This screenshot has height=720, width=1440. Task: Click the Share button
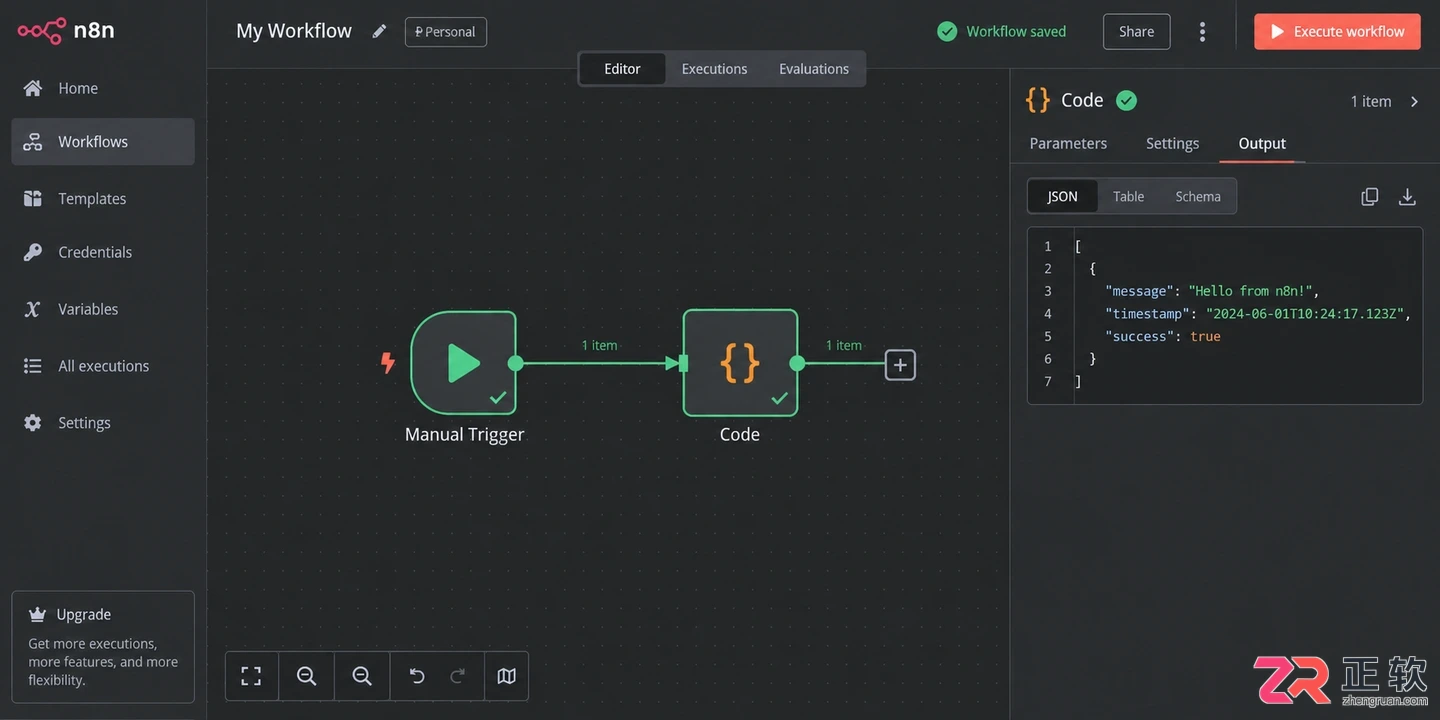click(x=1136, y=32)
